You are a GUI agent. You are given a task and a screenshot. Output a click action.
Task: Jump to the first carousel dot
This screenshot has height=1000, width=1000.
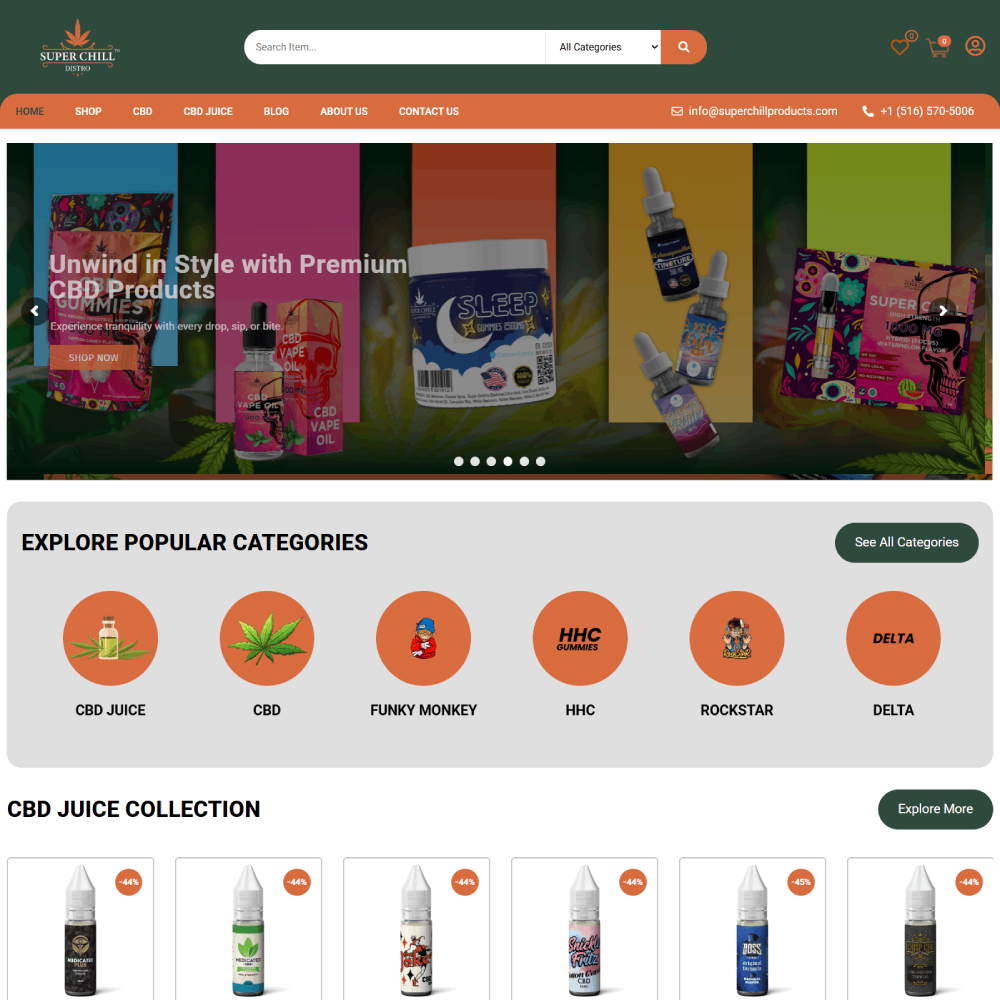pyautogui.click(x=459, y=461)
